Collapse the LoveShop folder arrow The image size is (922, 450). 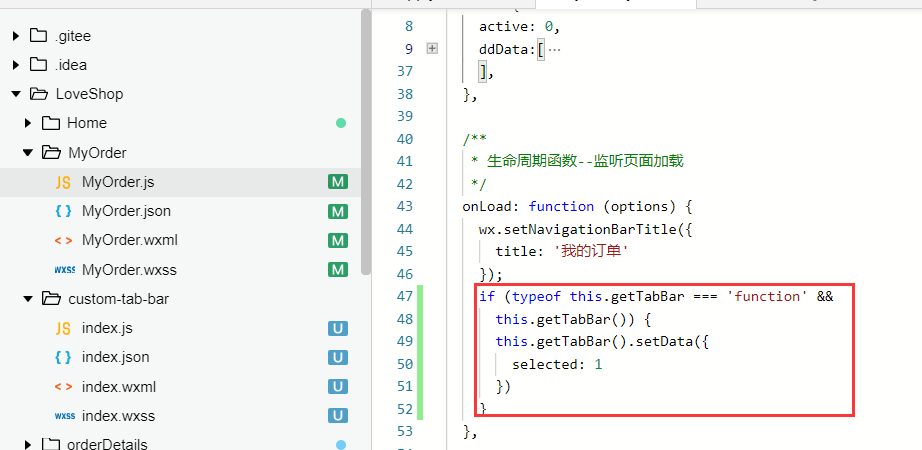click(x=16, y=94)
